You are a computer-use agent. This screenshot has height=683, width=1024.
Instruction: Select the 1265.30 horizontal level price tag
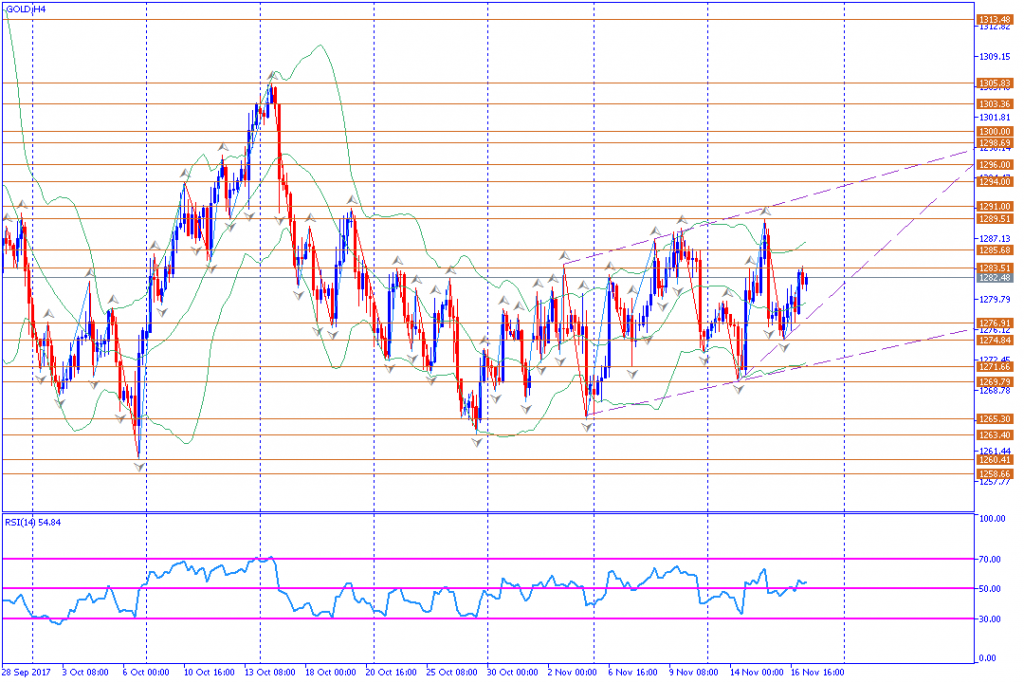click(x=994, y=419)
